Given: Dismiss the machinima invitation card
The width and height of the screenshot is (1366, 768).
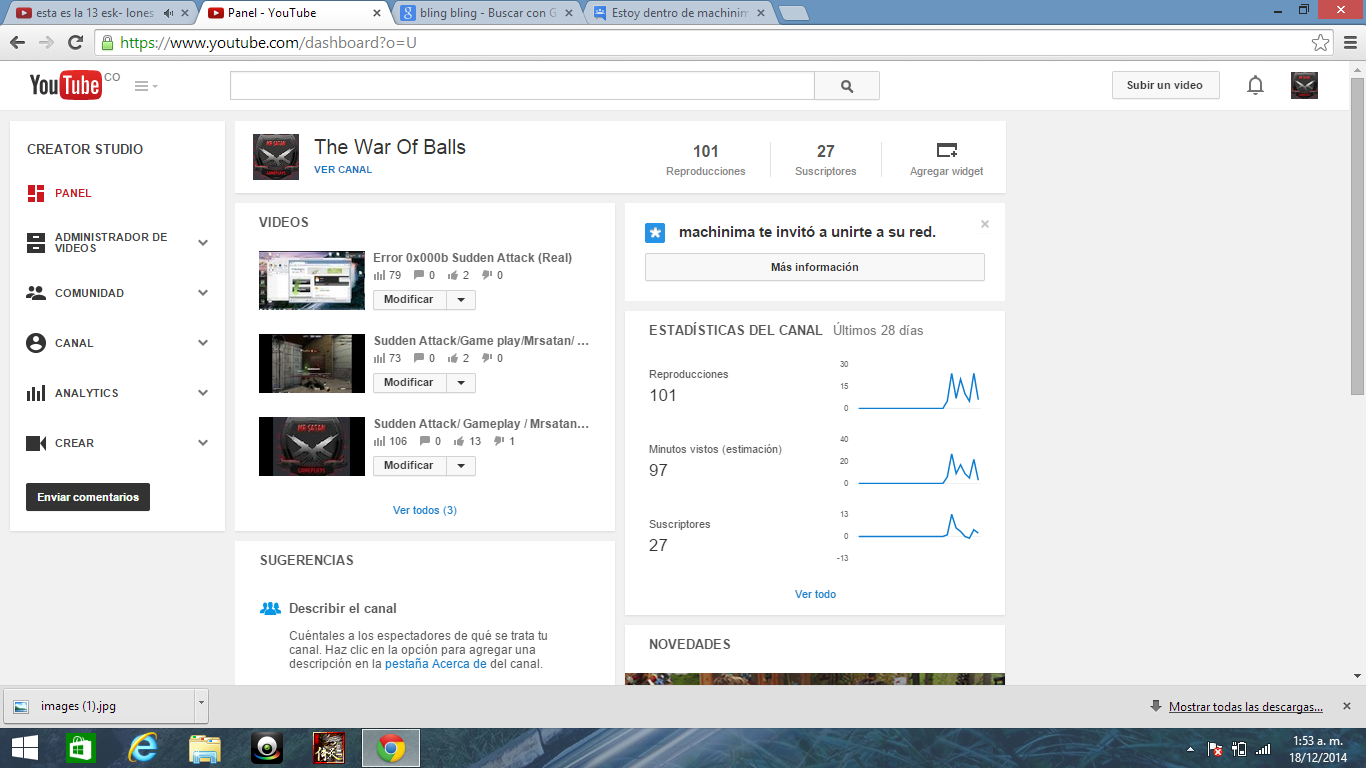Looking at the screenshot, I should 985,224.
